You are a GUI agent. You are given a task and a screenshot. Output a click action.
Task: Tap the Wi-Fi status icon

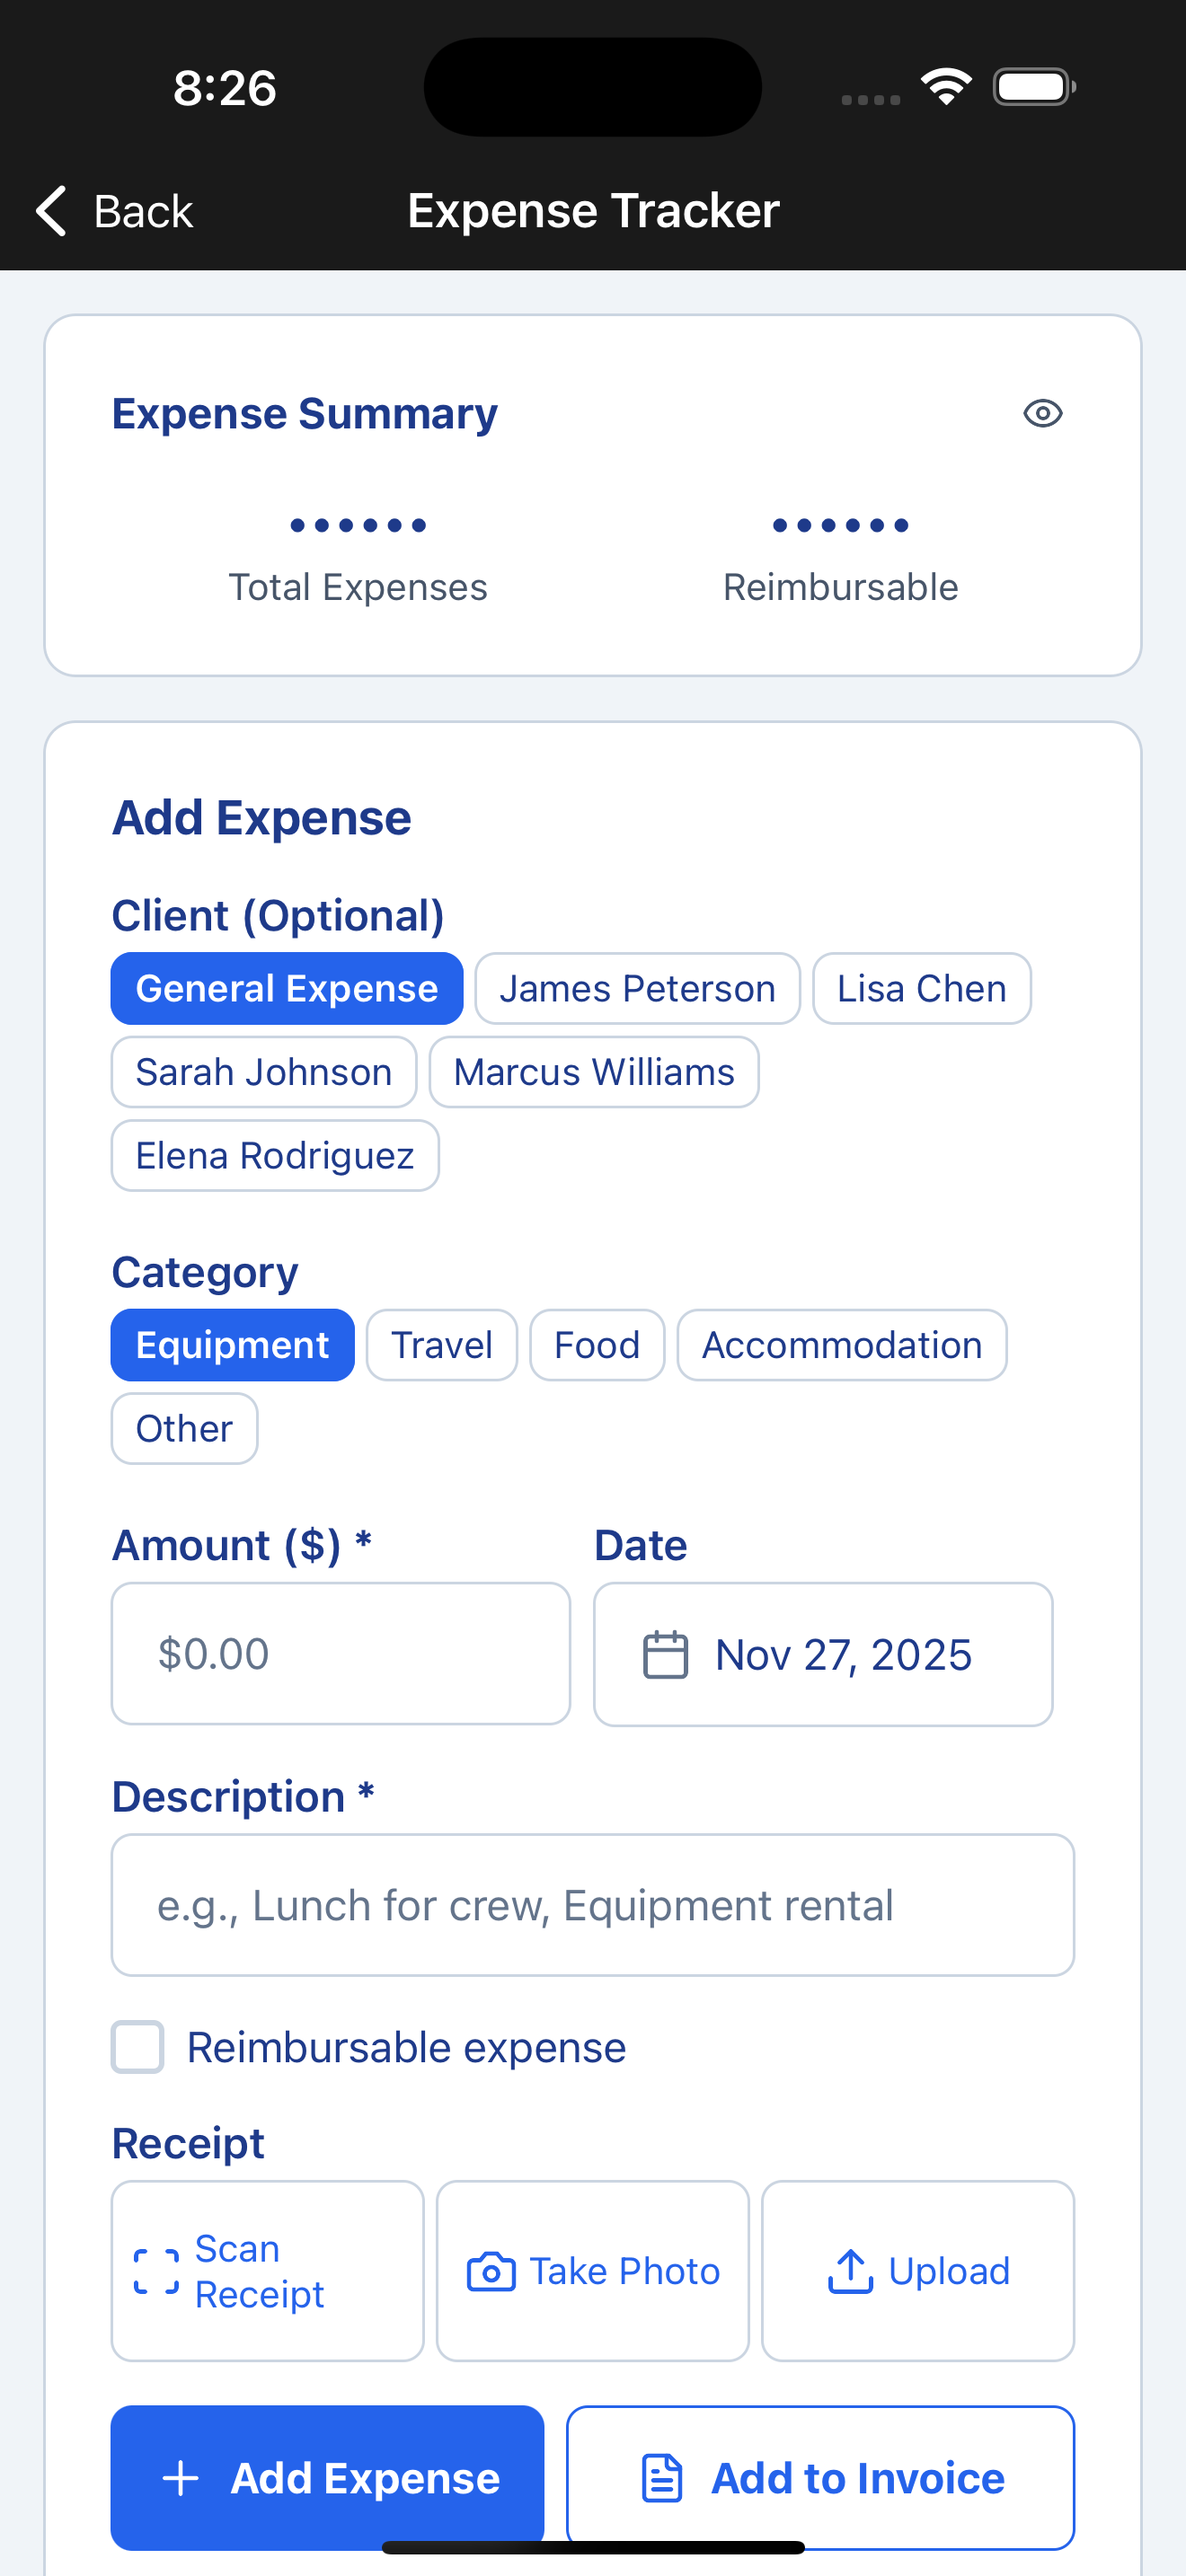(946, 86)
